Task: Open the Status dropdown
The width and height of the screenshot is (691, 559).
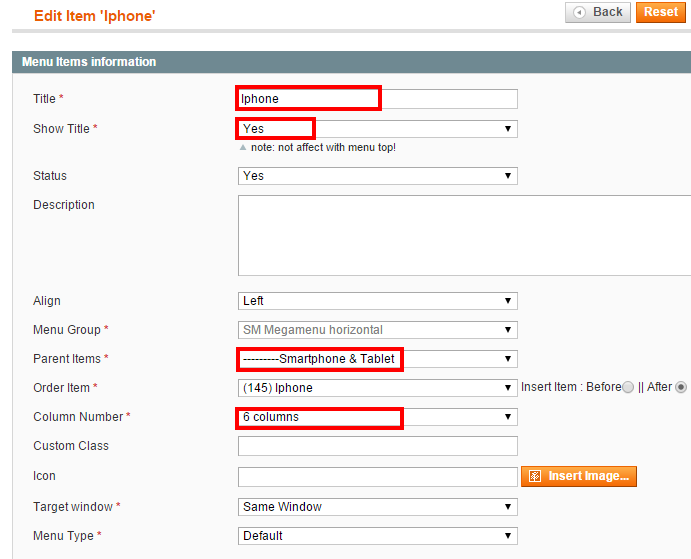Action: (x=378, y=176)
